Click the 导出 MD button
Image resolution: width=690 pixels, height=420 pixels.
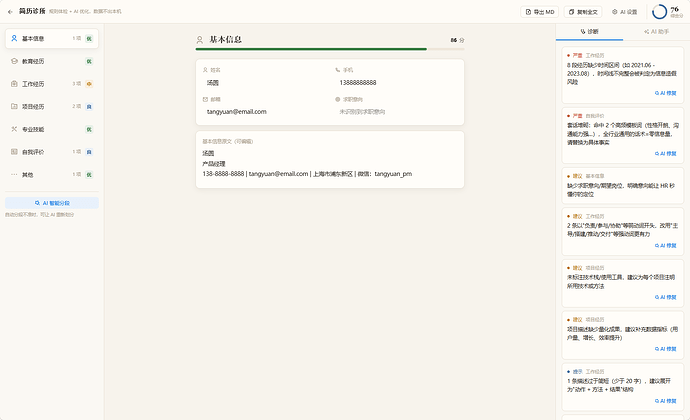pos(540,12)
